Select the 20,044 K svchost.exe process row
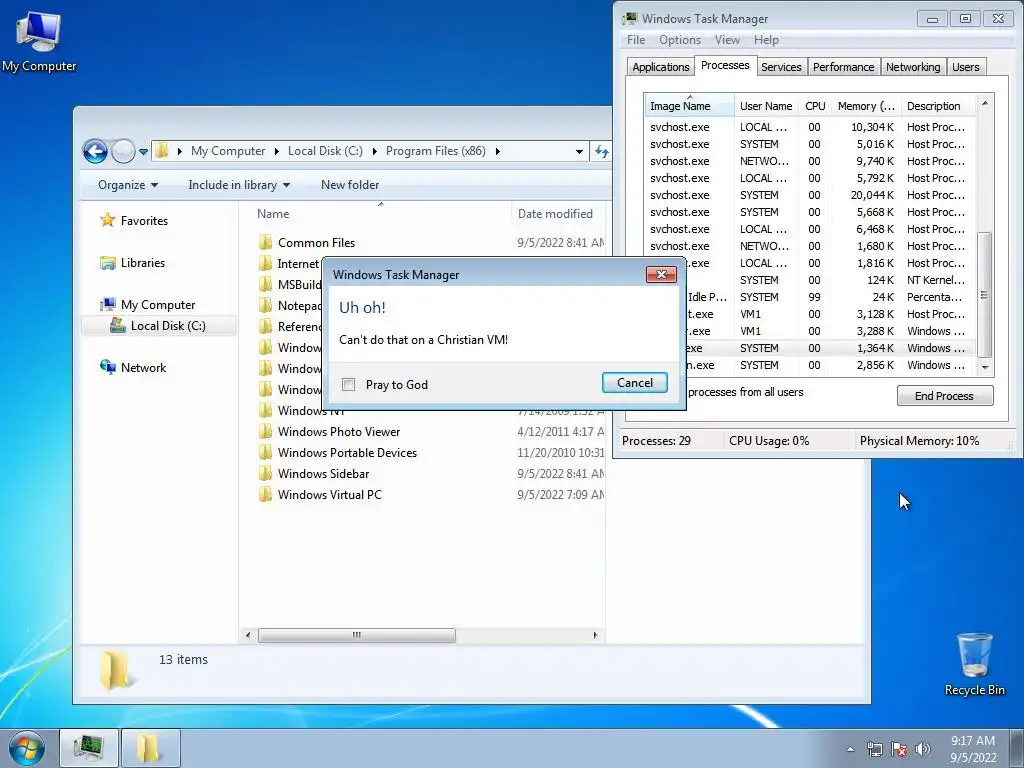The height and width of the screenshot is (768, 1024). (x=810, y=195)
